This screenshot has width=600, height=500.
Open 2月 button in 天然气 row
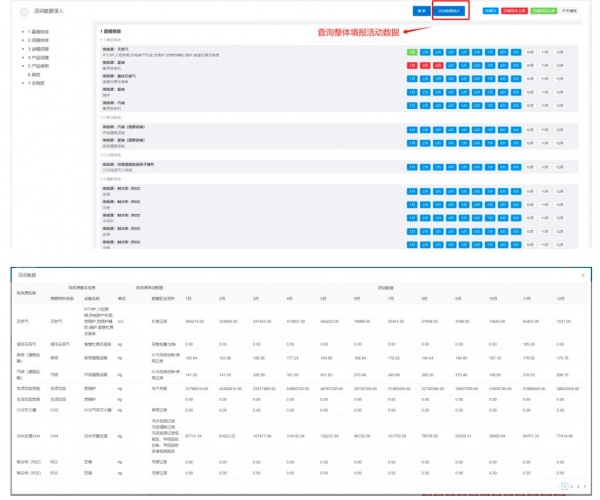(x=425, y=52)
